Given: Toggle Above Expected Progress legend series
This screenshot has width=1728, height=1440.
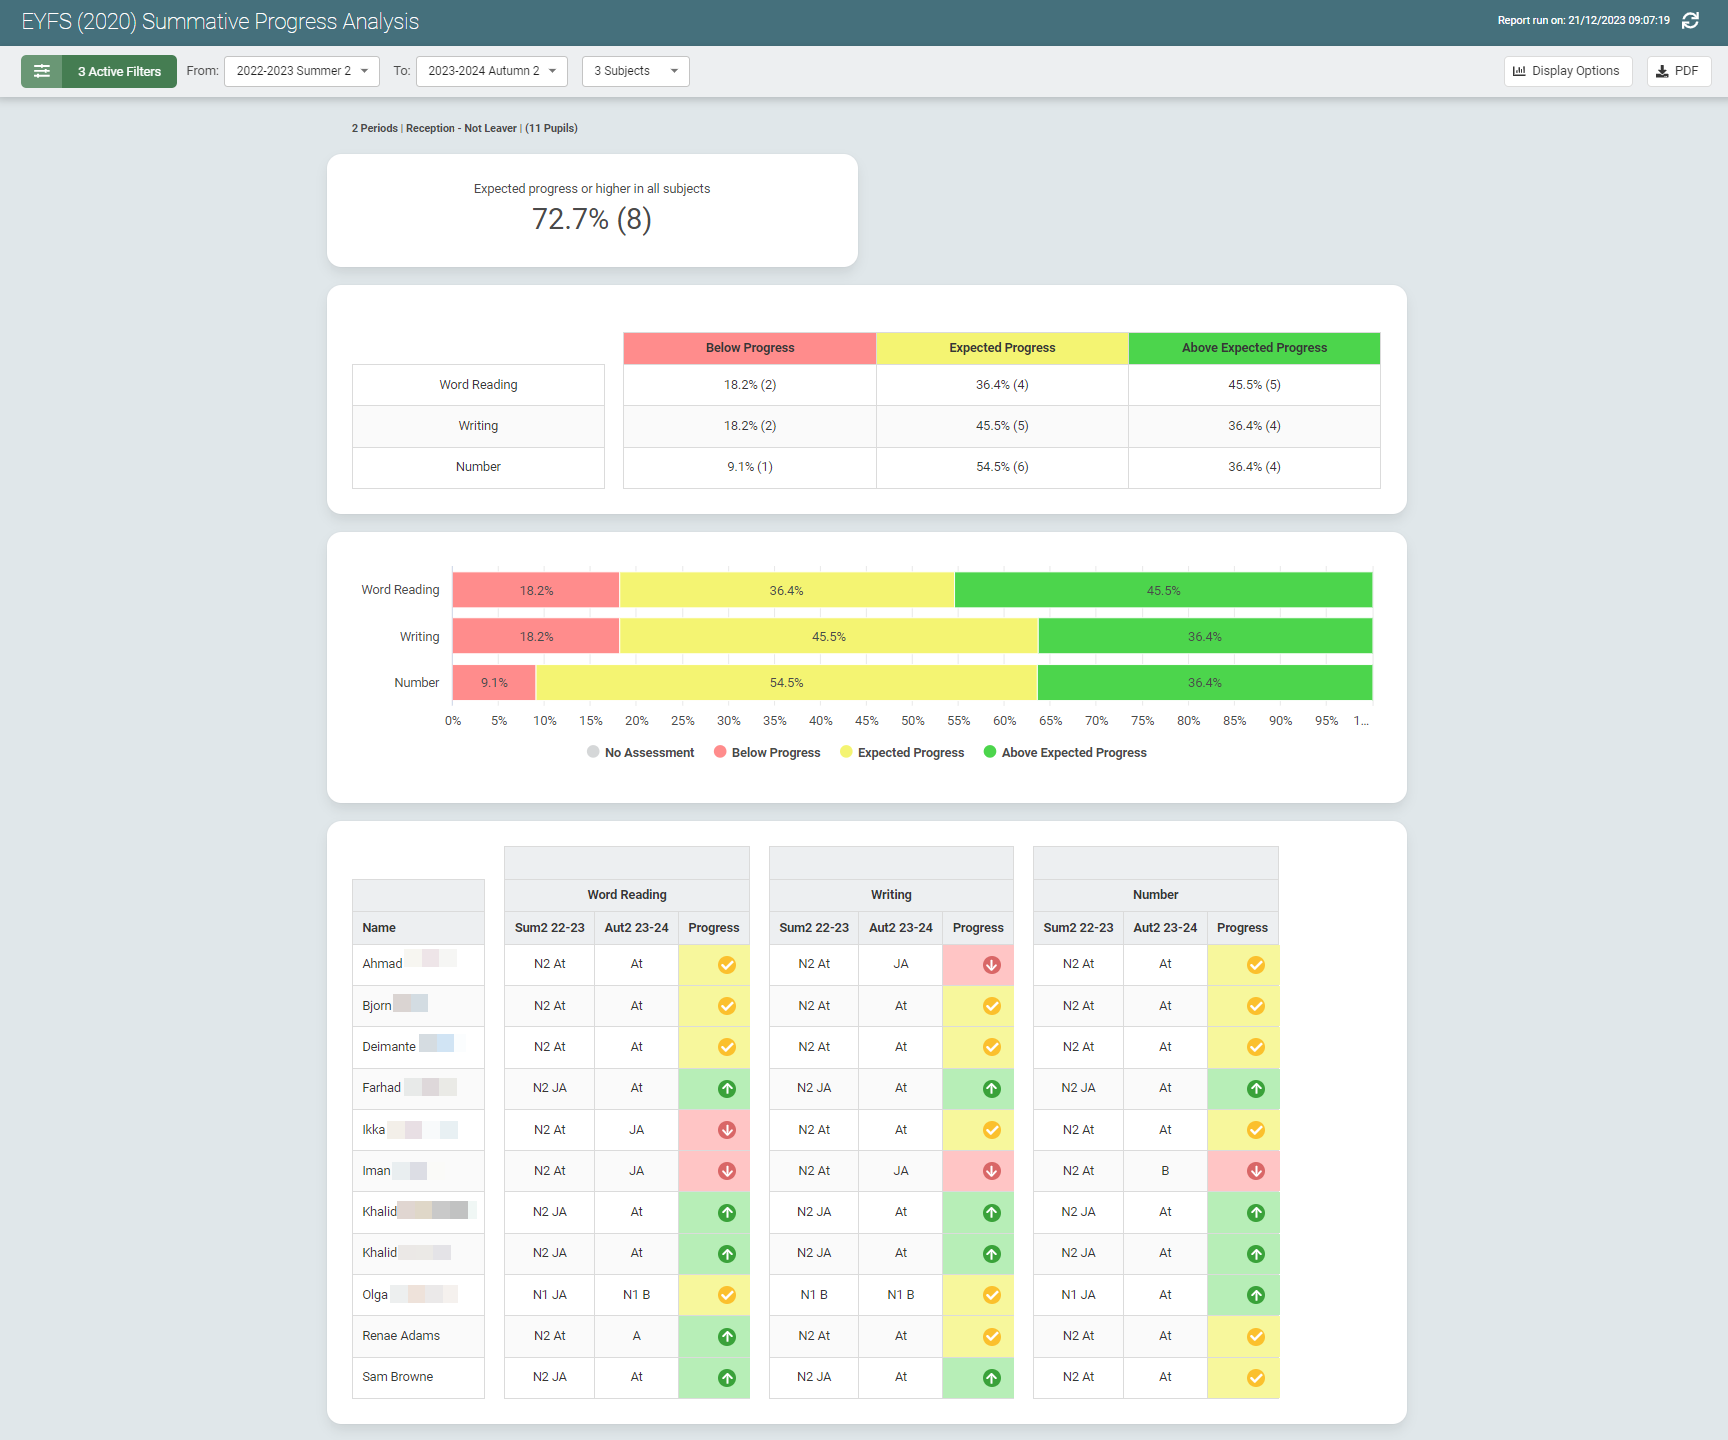Looking at the screenshot, I should [1065, 753].
